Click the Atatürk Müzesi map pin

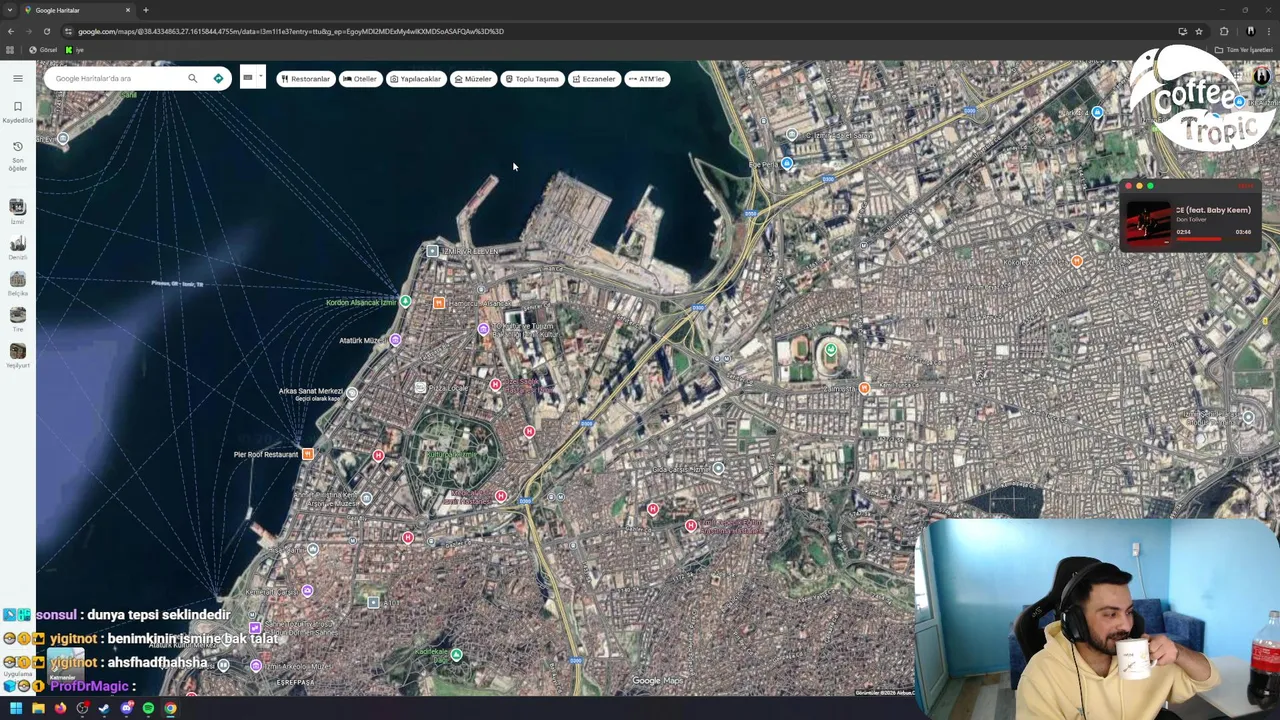395,340
